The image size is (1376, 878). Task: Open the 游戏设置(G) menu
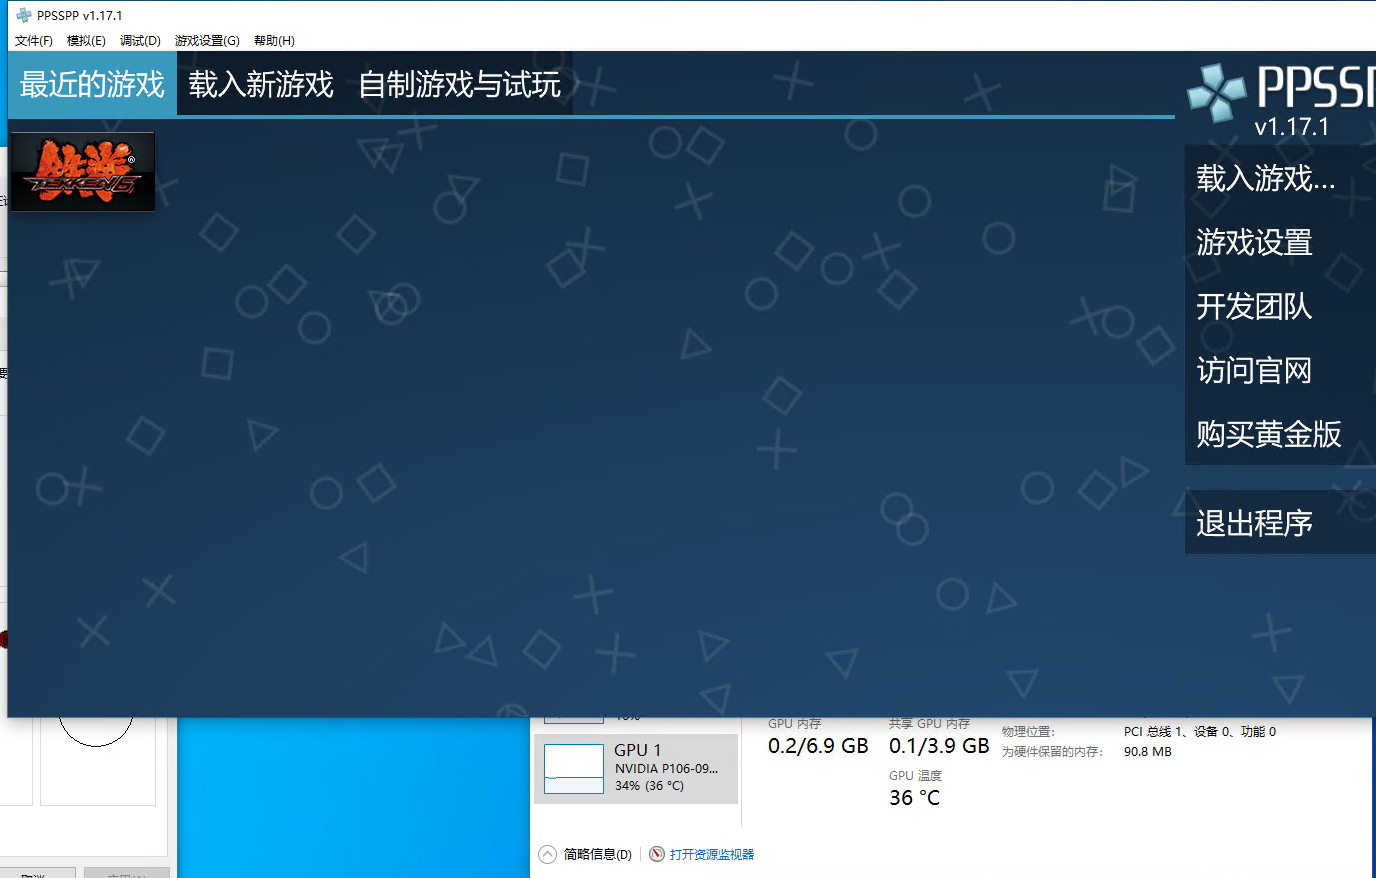[x=207, y=41]
